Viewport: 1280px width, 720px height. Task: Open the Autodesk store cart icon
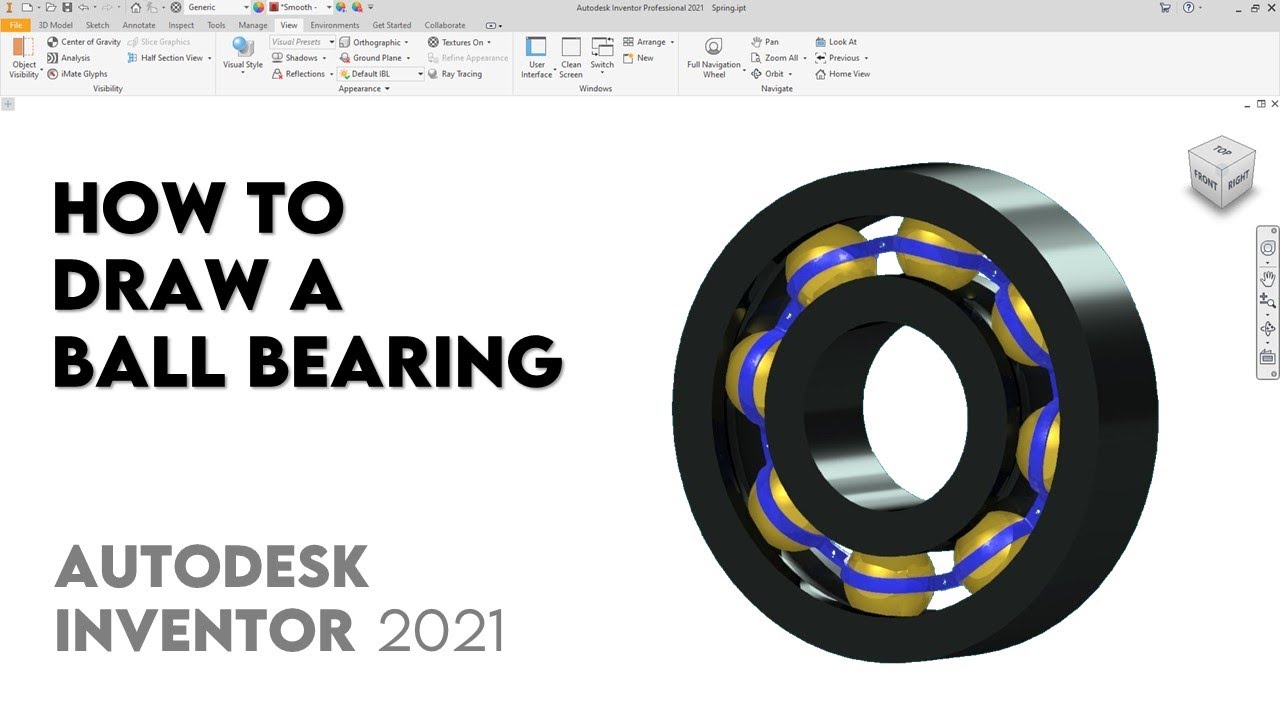(1165, 7)
